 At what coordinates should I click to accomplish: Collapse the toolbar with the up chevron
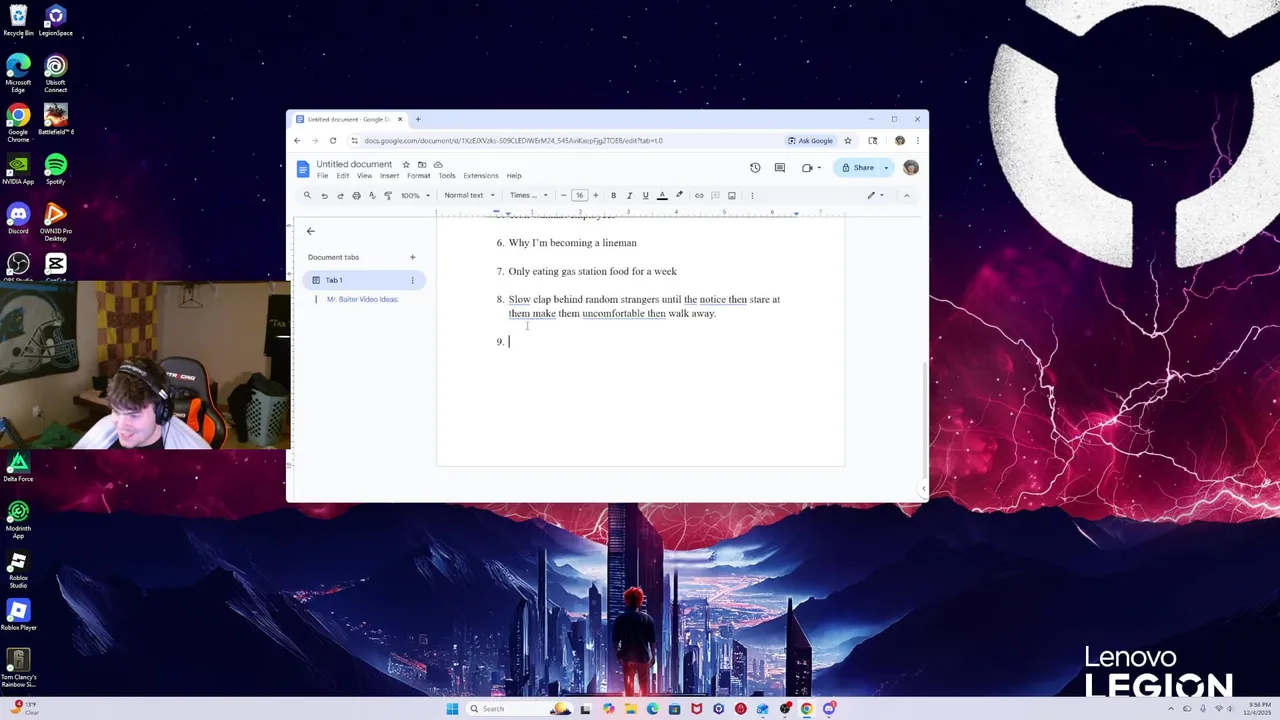coord(907,195)
